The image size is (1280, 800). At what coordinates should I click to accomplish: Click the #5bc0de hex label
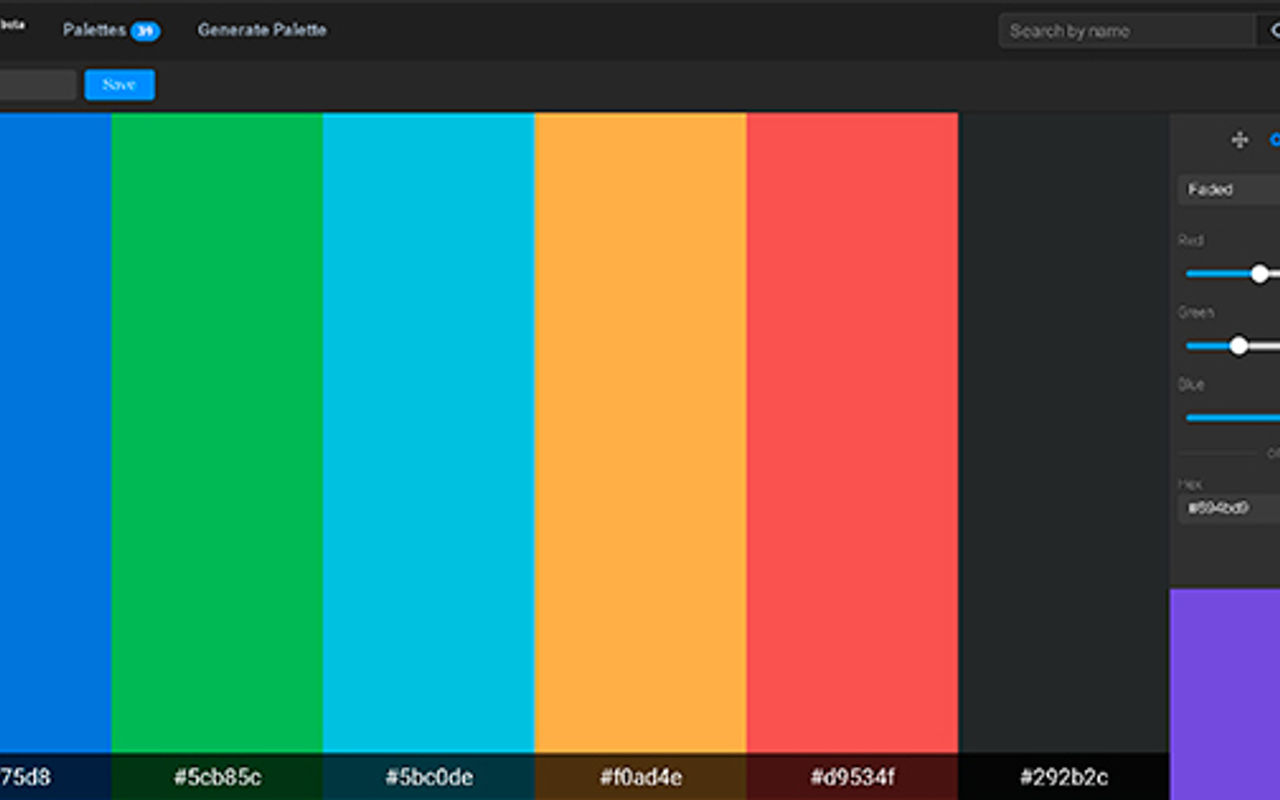pos(429,777)
